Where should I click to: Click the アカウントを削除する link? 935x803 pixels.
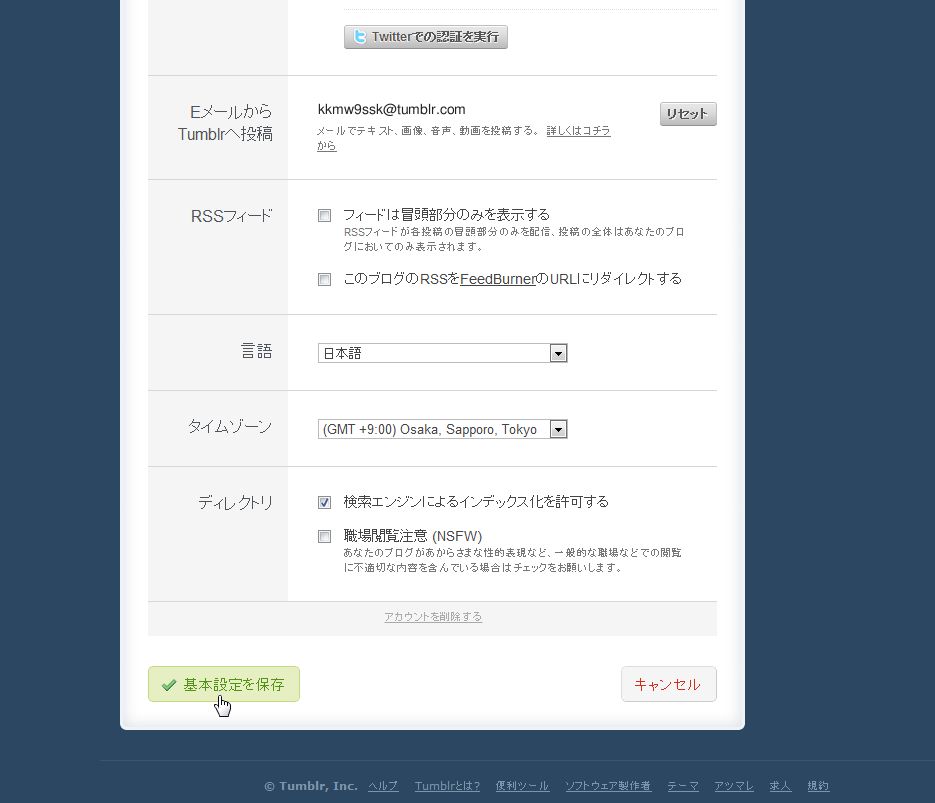click(433, 616)
